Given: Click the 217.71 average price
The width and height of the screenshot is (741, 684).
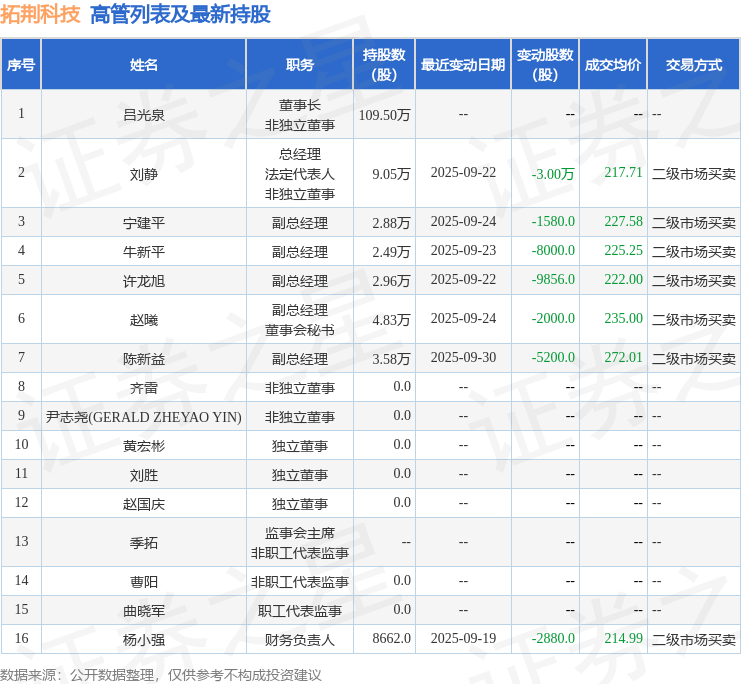Looking at the screenshot, I should coord(623,173).
